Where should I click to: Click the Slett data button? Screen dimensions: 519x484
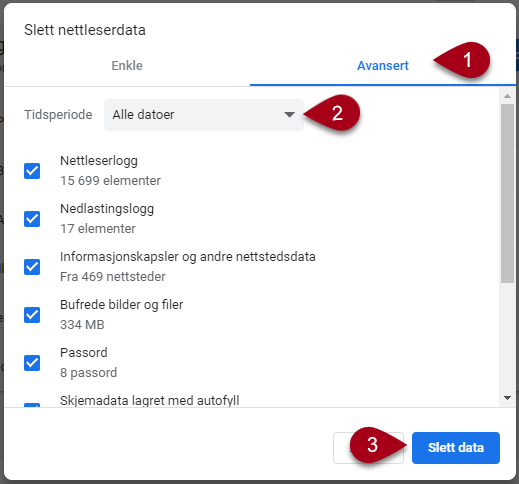coord(456,448)
